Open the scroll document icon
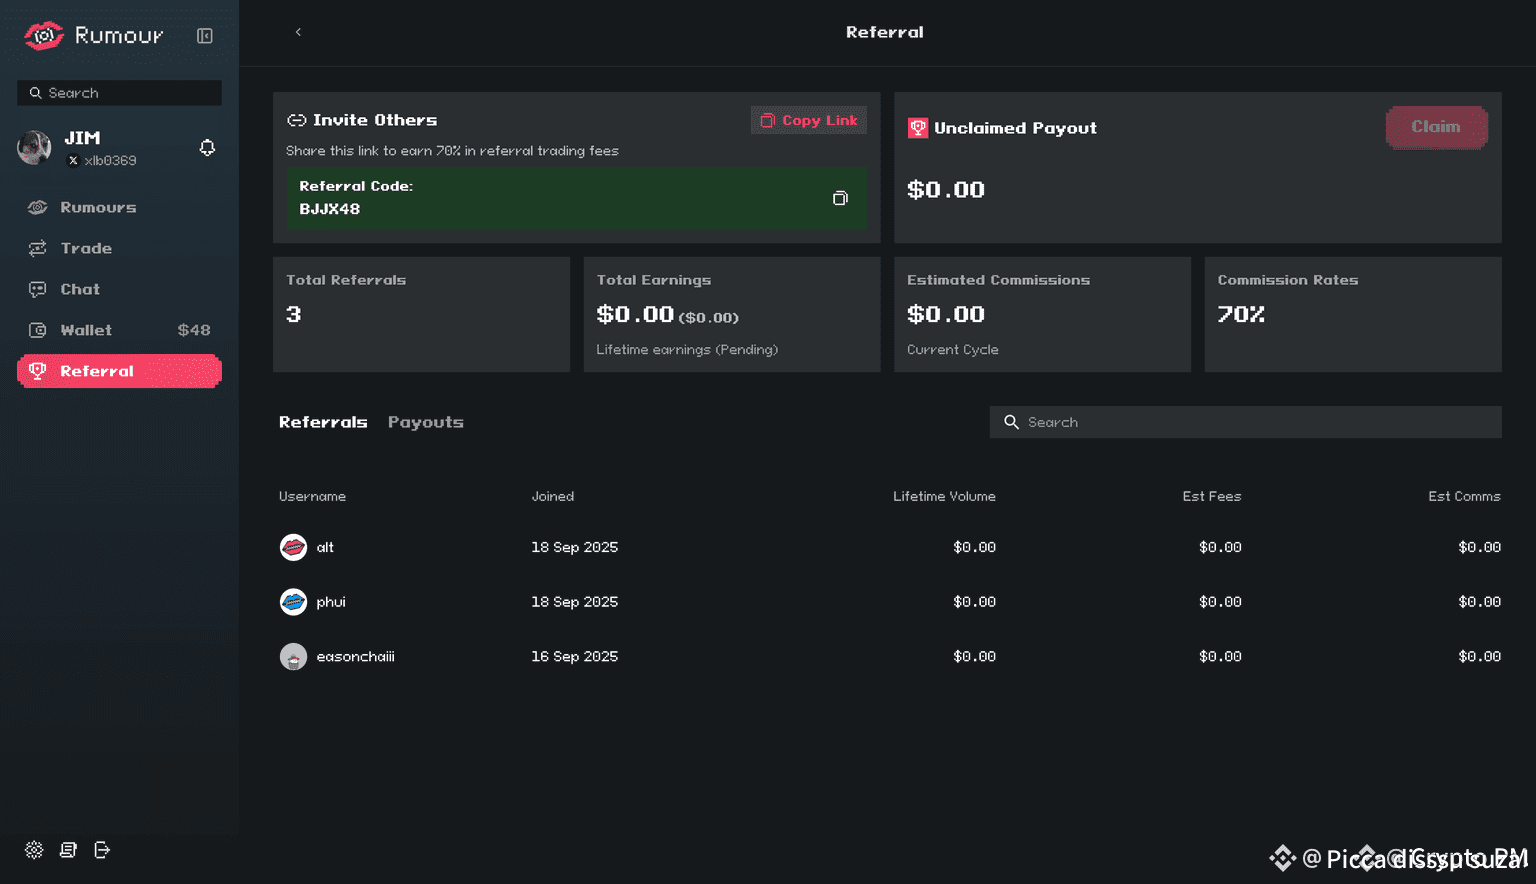 coord(68,850)
